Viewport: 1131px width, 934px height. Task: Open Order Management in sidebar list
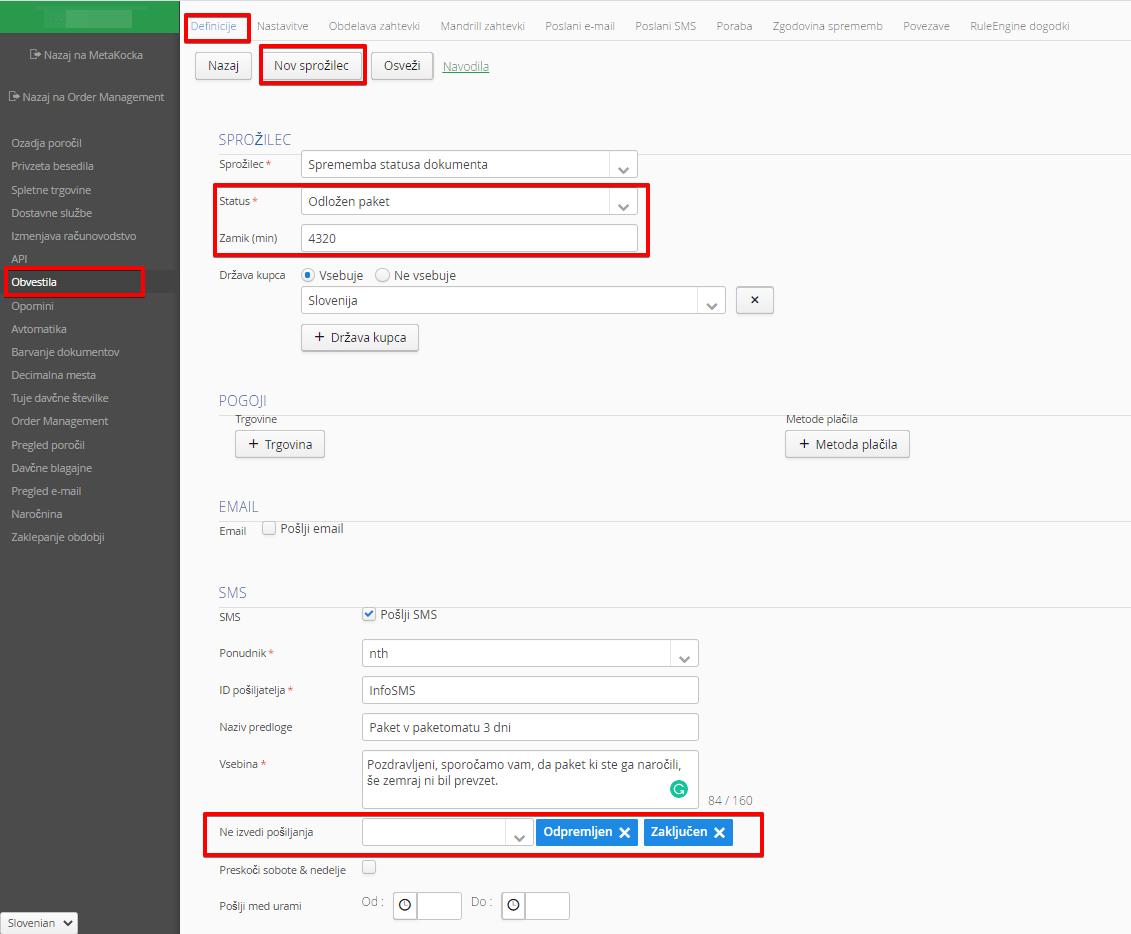tap(59, 421)
